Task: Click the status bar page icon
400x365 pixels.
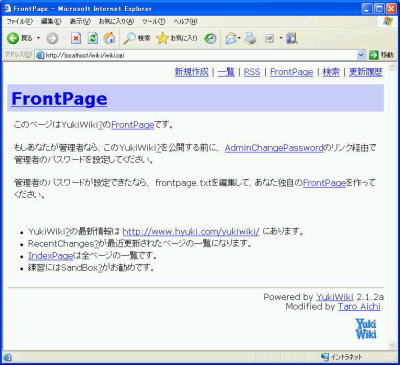Action: pyautogui.click(x=7, y=357)
